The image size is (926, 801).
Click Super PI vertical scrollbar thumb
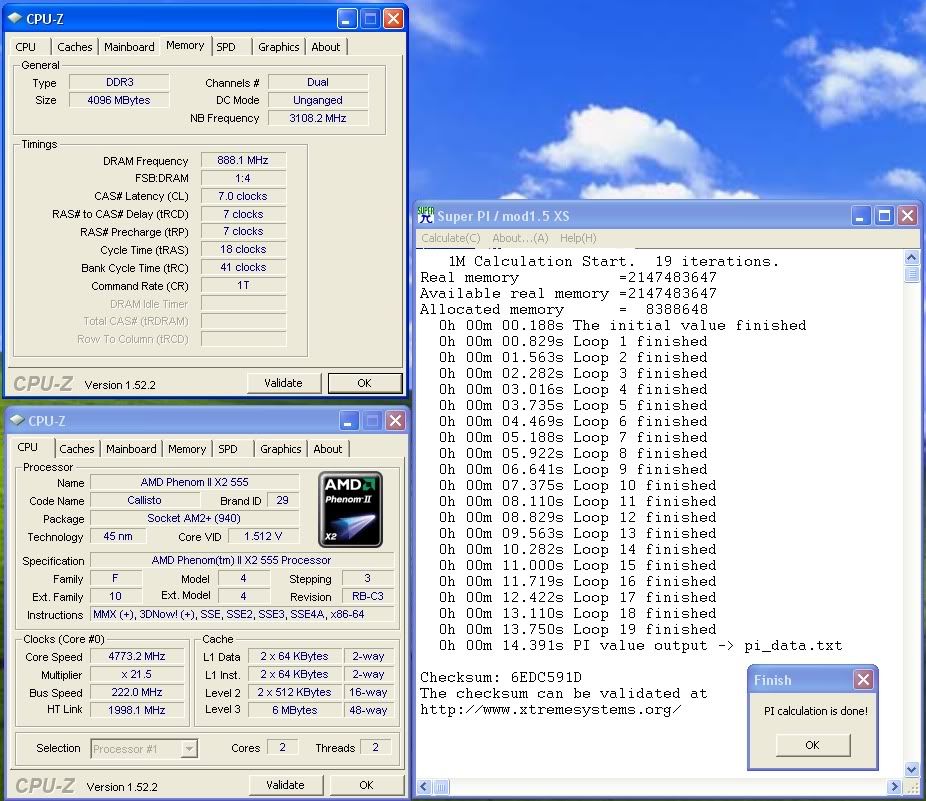[911, 275]
